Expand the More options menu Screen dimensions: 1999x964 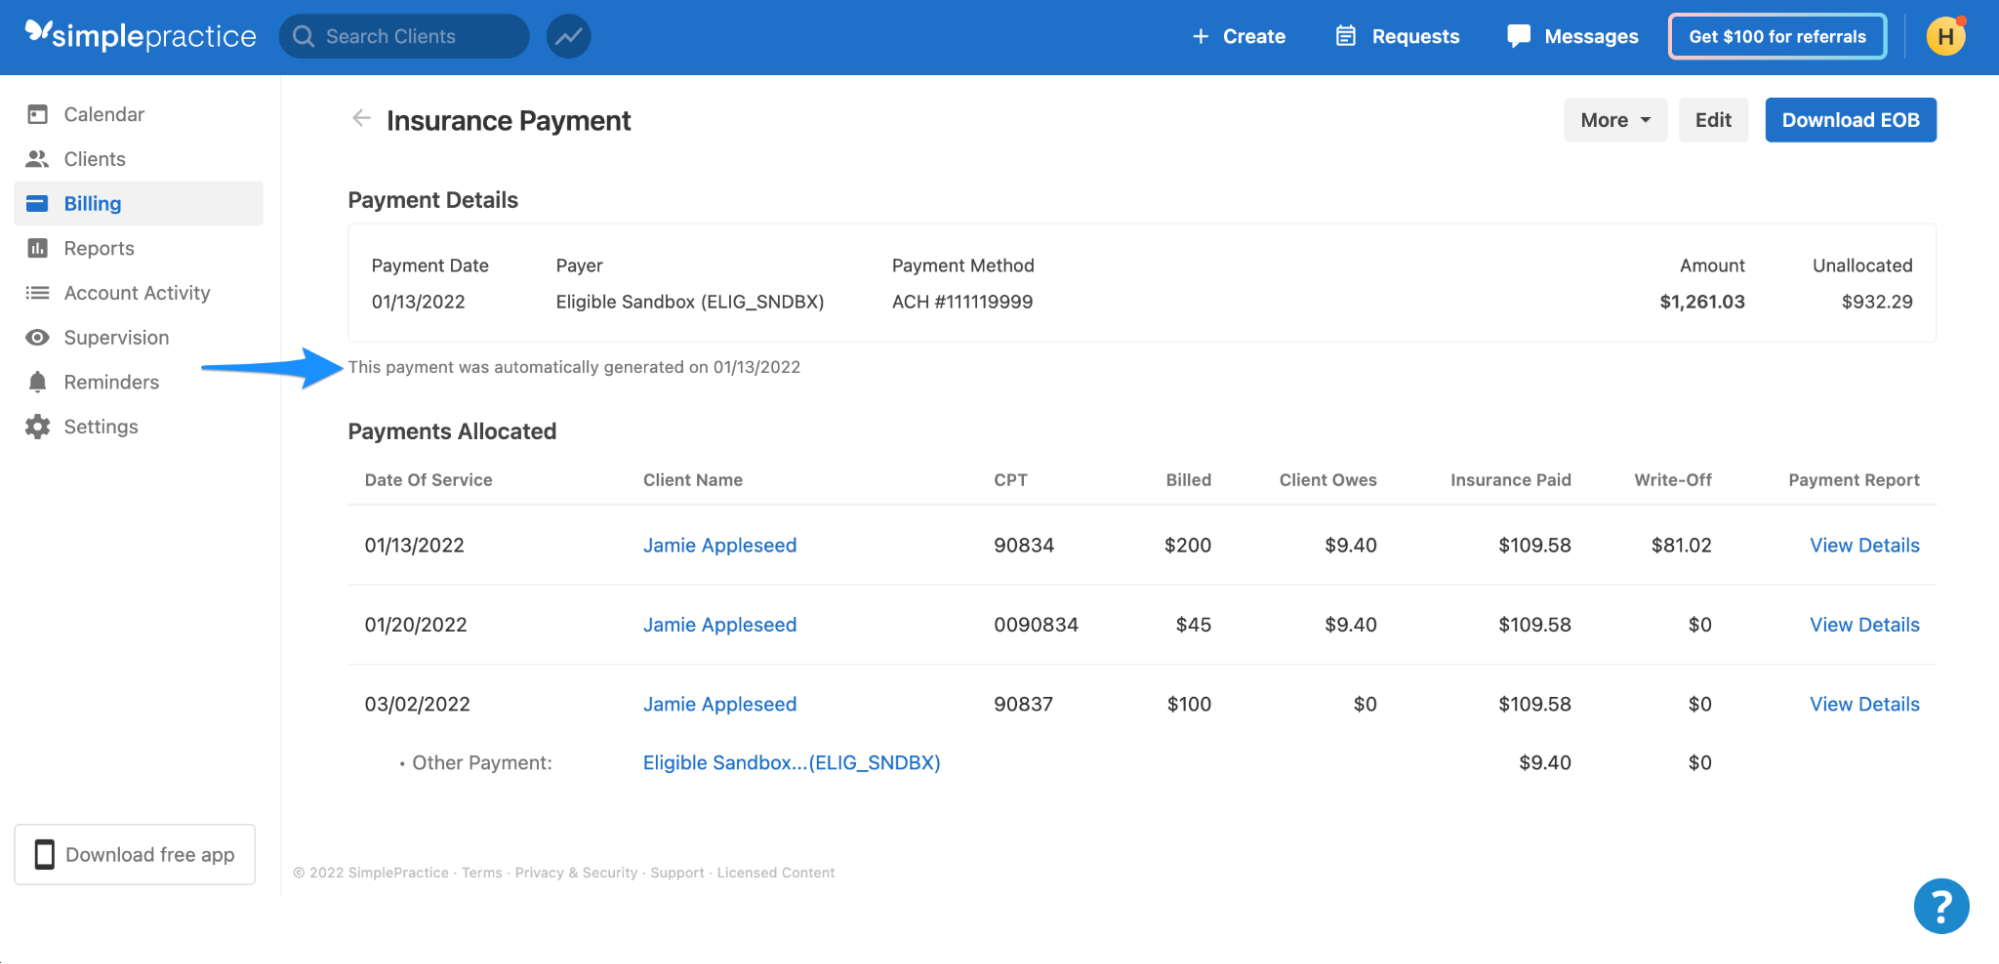click(x=1614, y=119)
